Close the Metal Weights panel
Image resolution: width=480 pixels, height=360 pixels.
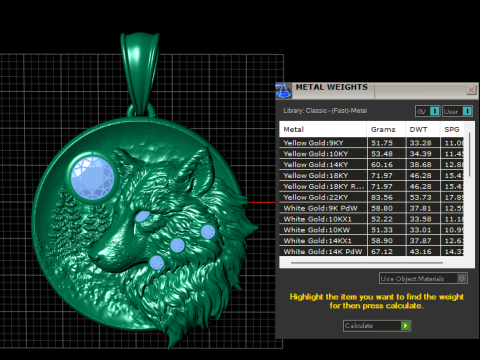tap(471, 90)
